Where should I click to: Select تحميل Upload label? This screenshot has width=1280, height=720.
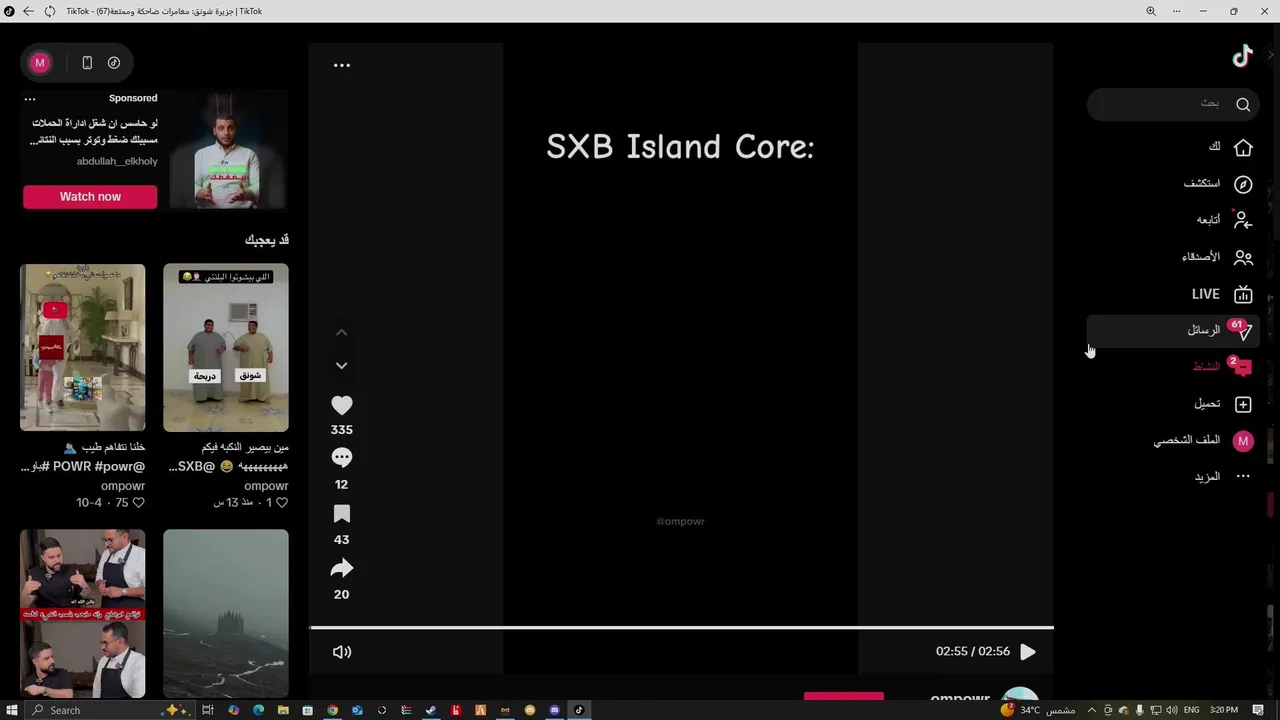pos(1207,404)
